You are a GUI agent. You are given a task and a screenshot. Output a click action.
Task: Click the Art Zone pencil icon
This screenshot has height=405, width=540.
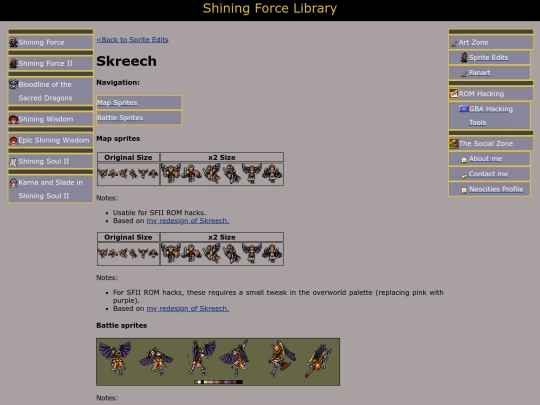454,43
